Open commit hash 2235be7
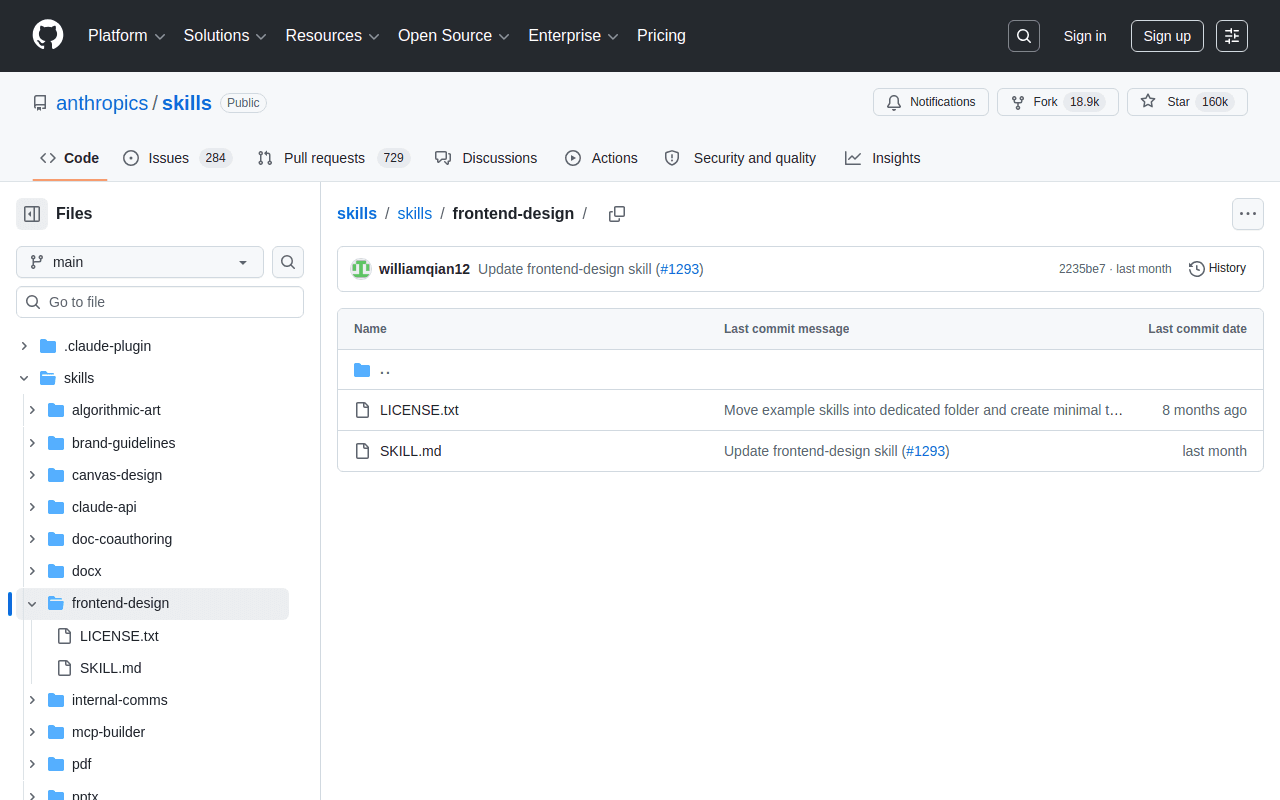Image resolution: width=1280 pixels, height=800 pixels. point(1082,269)
